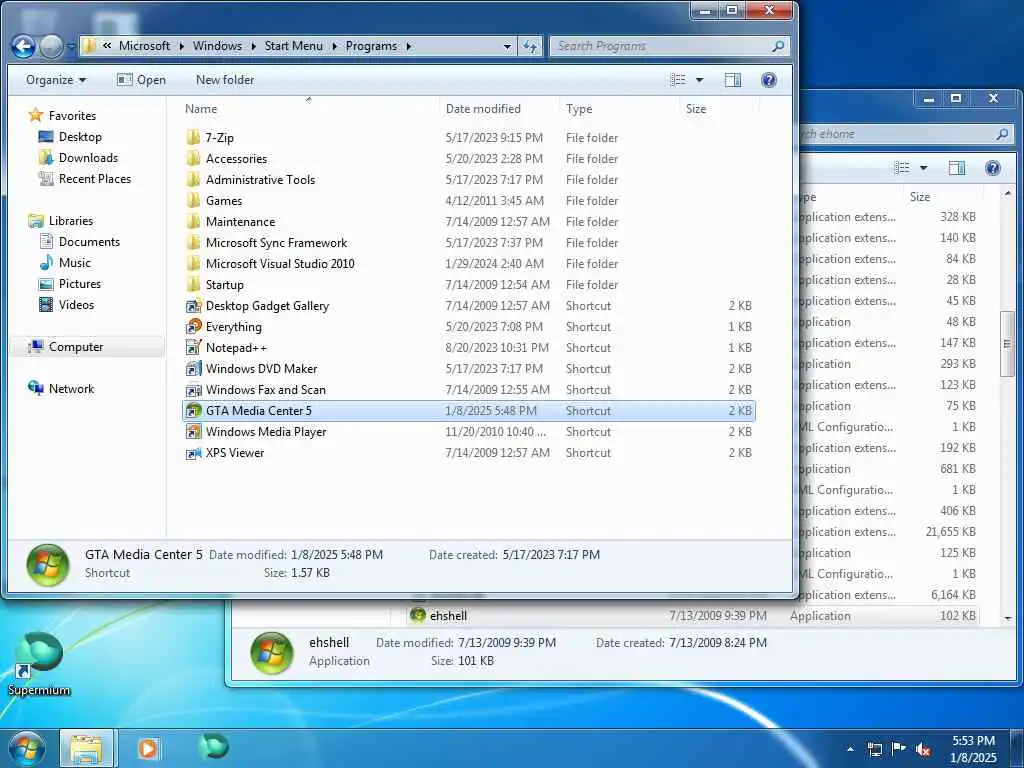1024x768 pixels.
Task: Click the Back navigation arrow in Programs window
Action: pos(24,46)
